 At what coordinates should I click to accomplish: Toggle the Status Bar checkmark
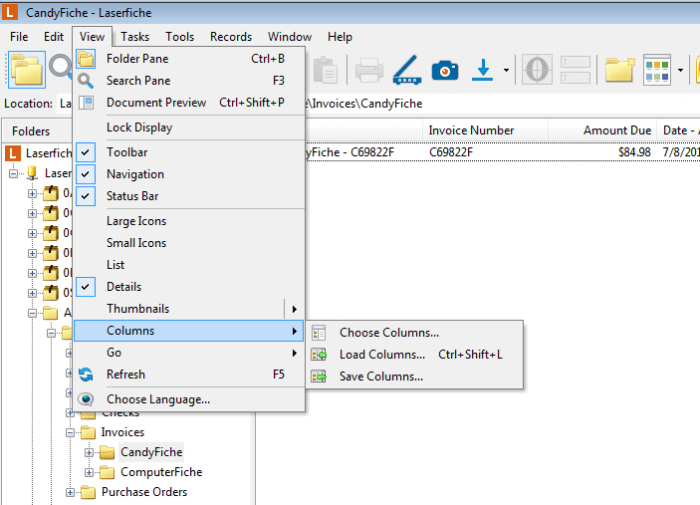[85, 196]
